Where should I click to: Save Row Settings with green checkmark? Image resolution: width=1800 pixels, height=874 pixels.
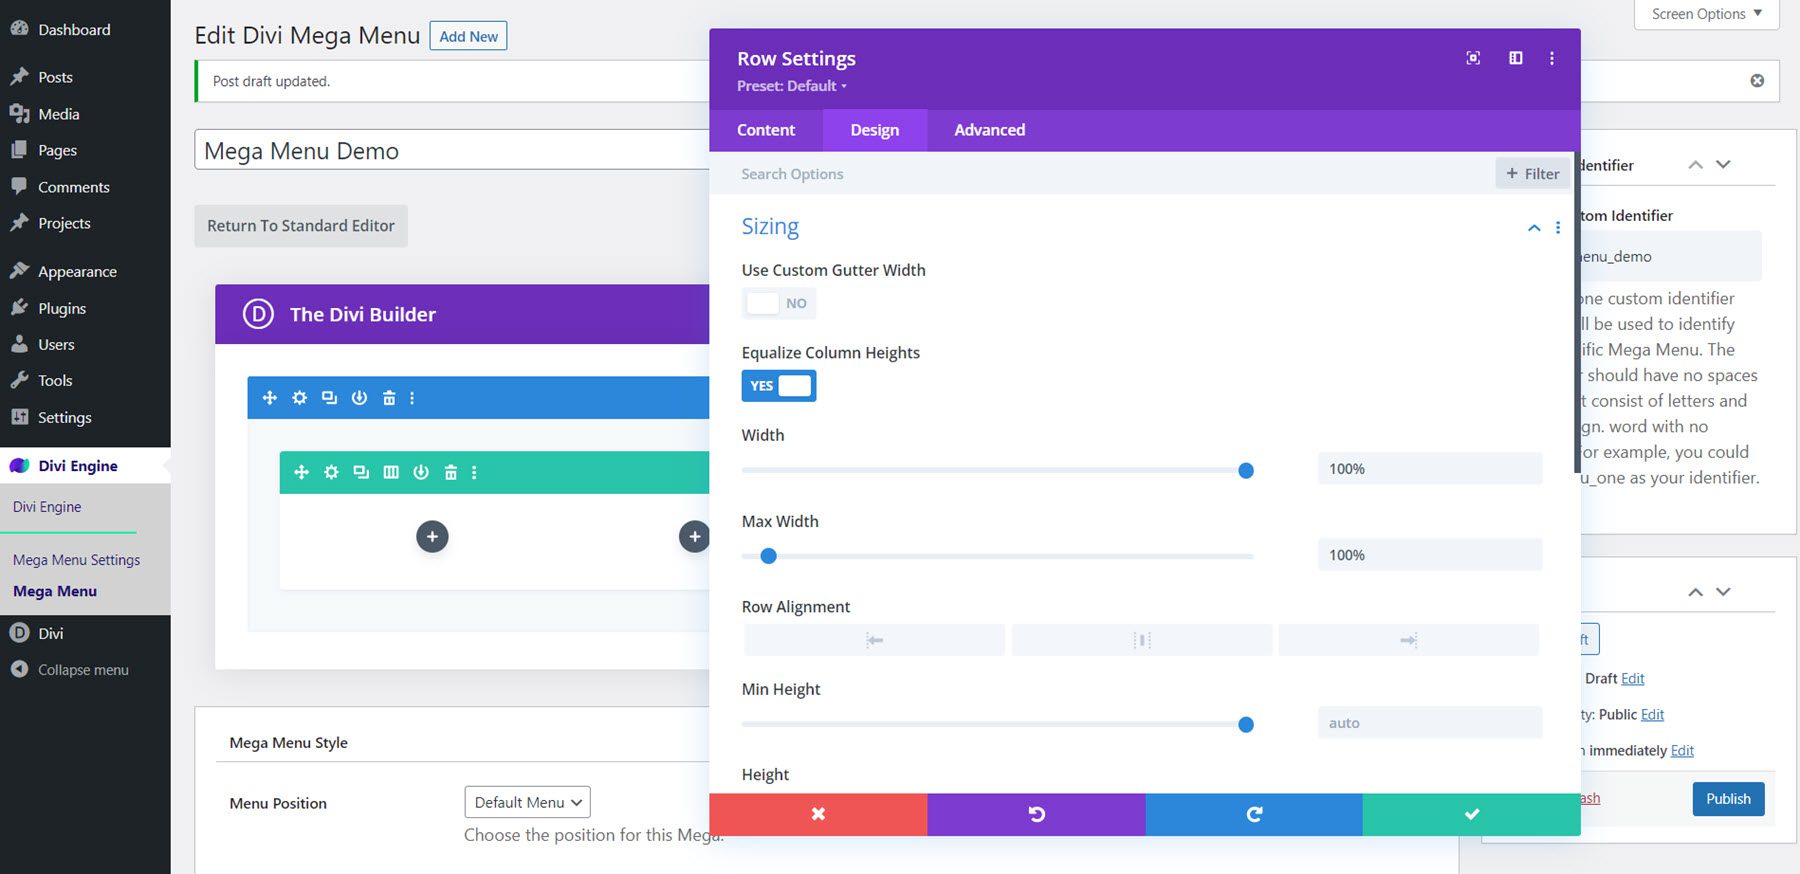(1471, 814)
